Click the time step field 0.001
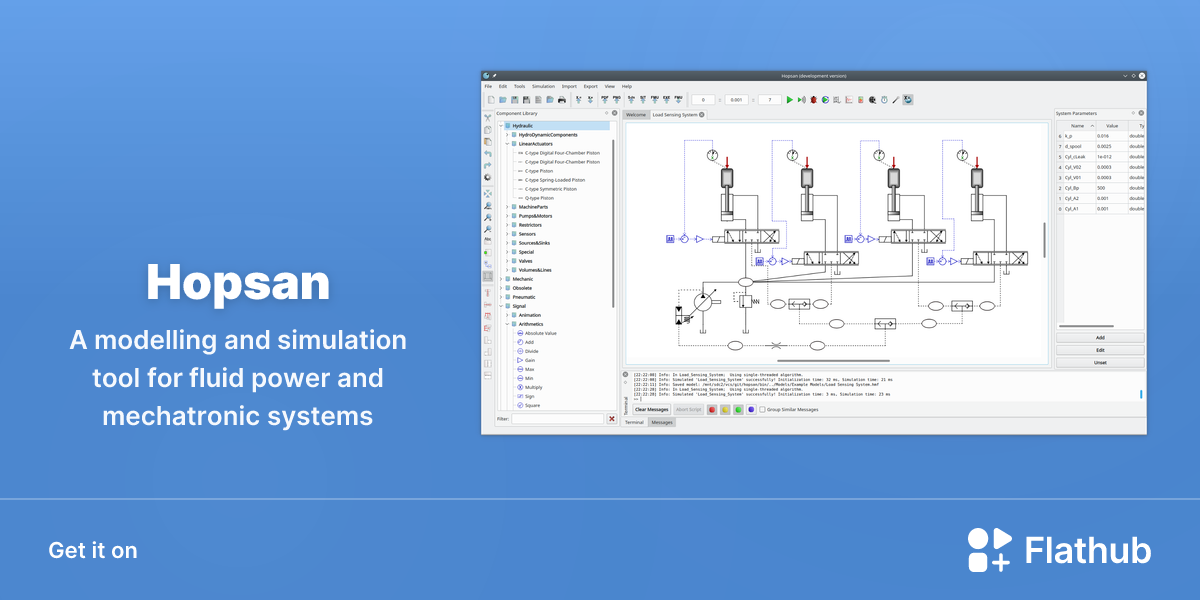The image size is (1200, 600). point(736,100)
